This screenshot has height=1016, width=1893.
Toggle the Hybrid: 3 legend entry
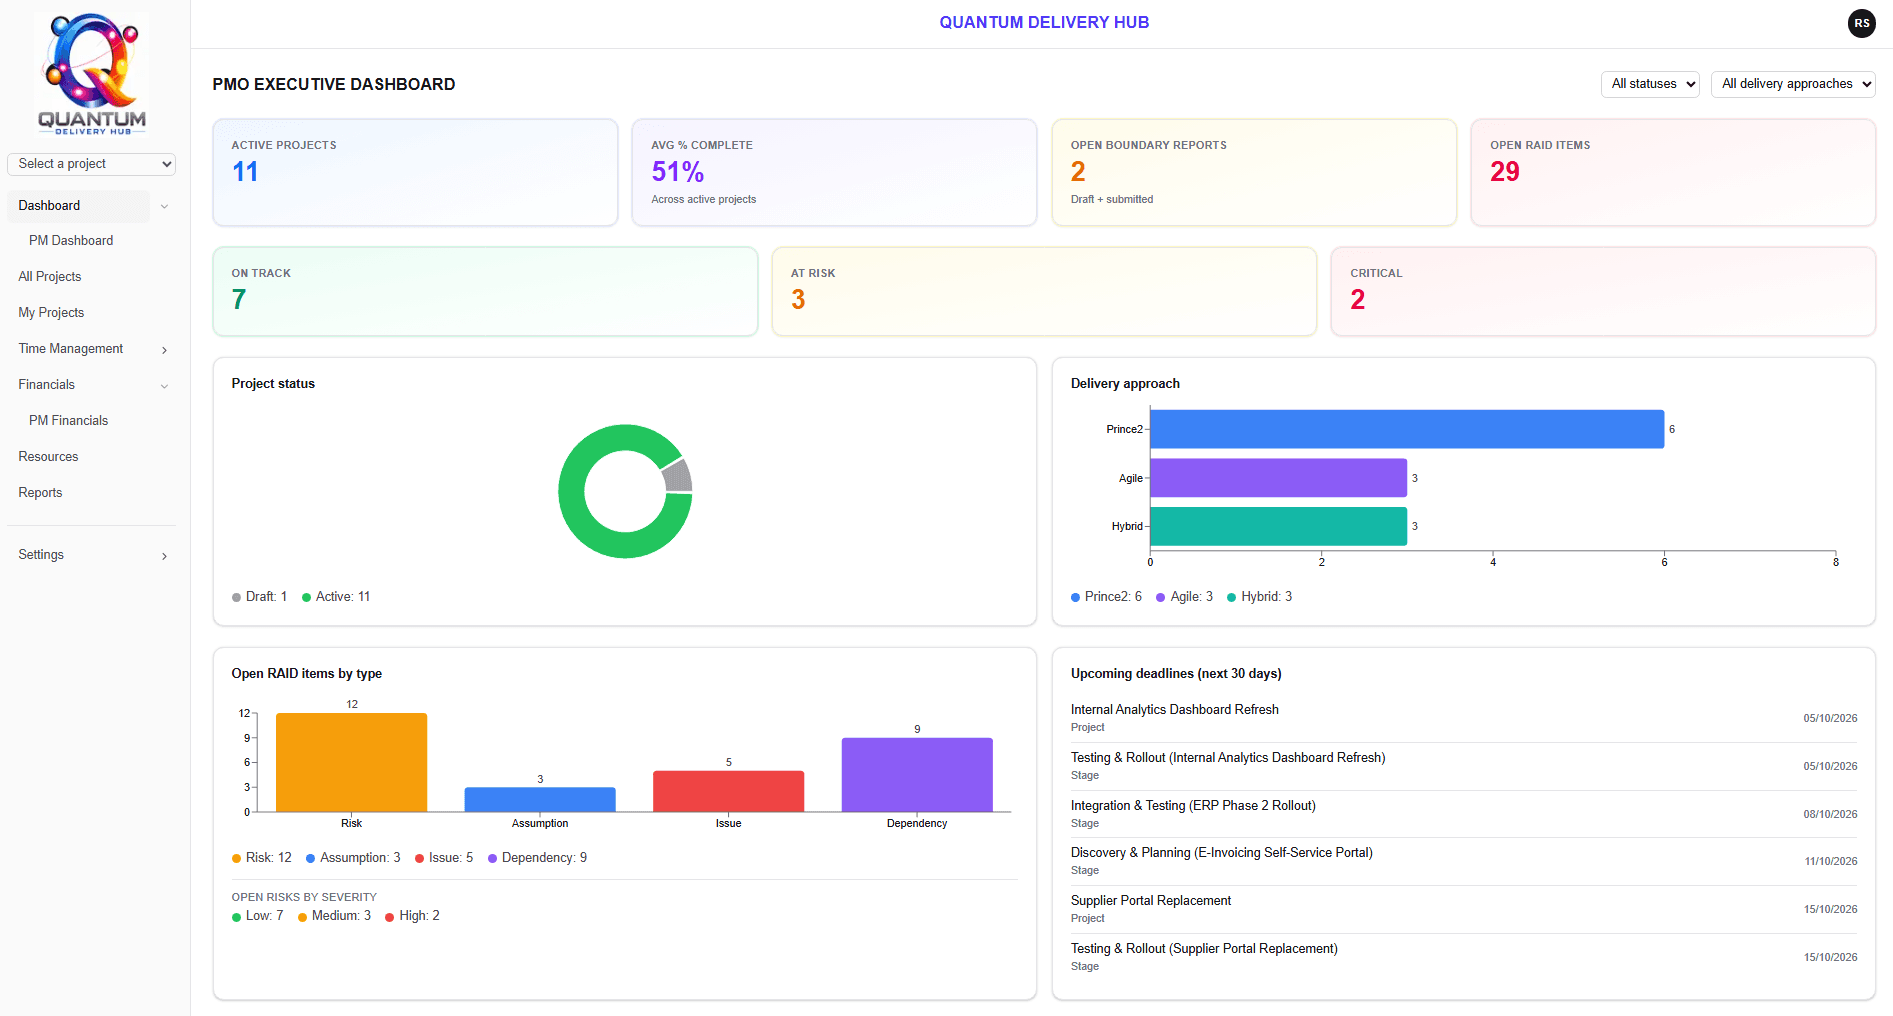pos(1260,597)
